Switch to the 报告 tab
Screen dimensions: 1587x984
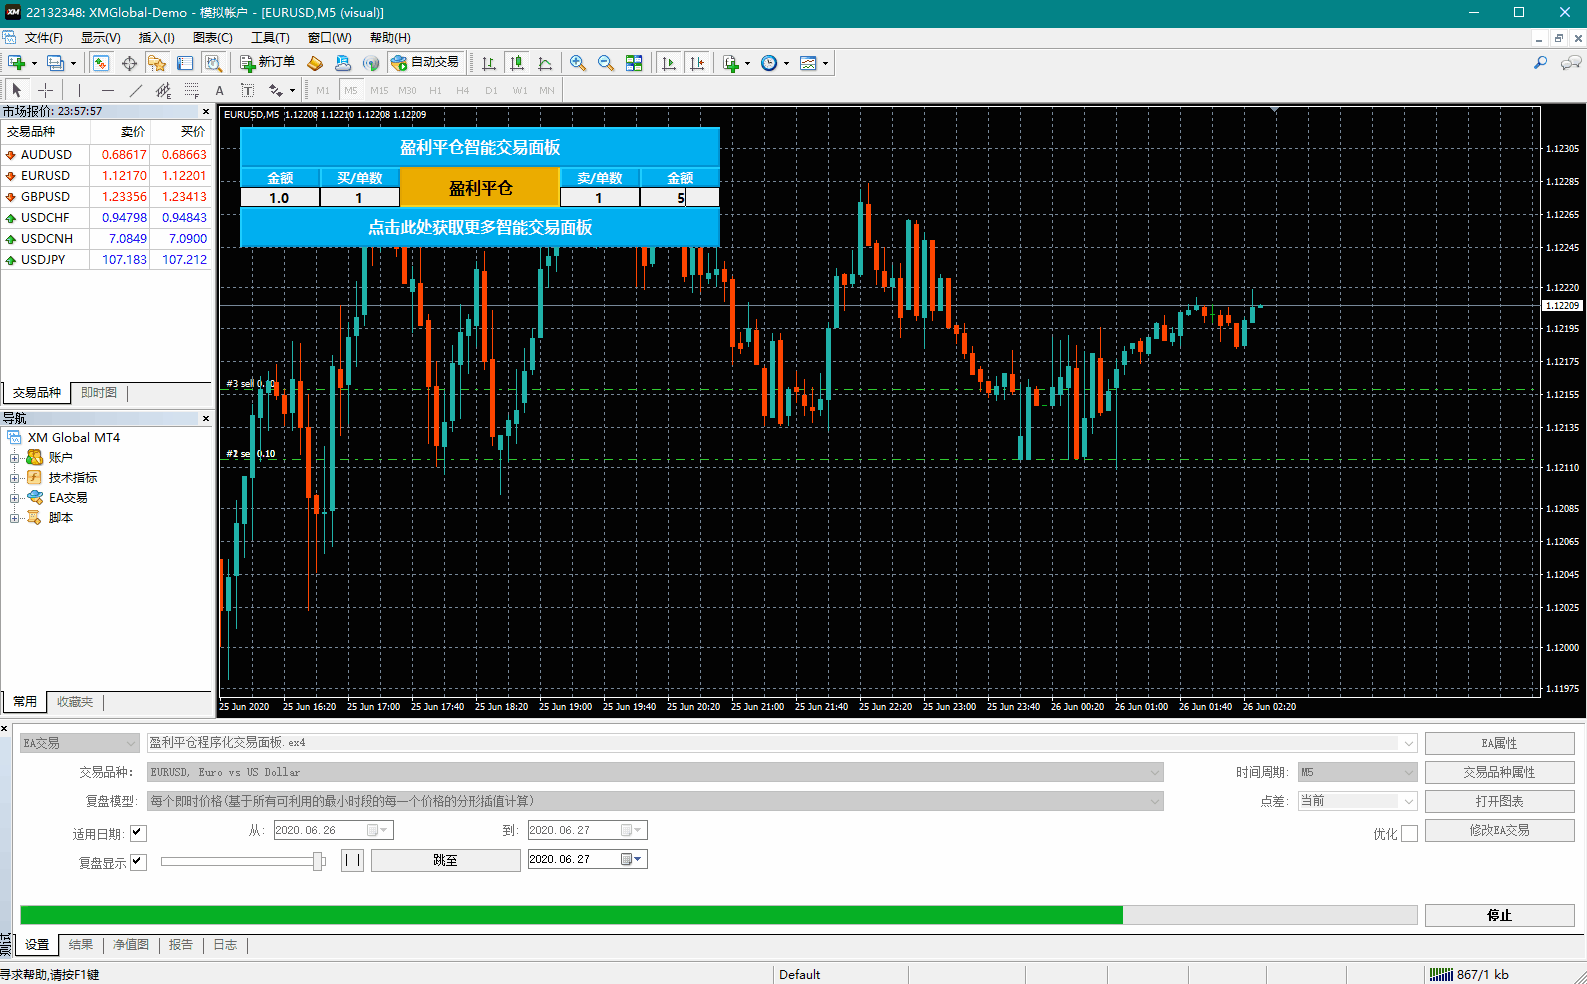181,945
